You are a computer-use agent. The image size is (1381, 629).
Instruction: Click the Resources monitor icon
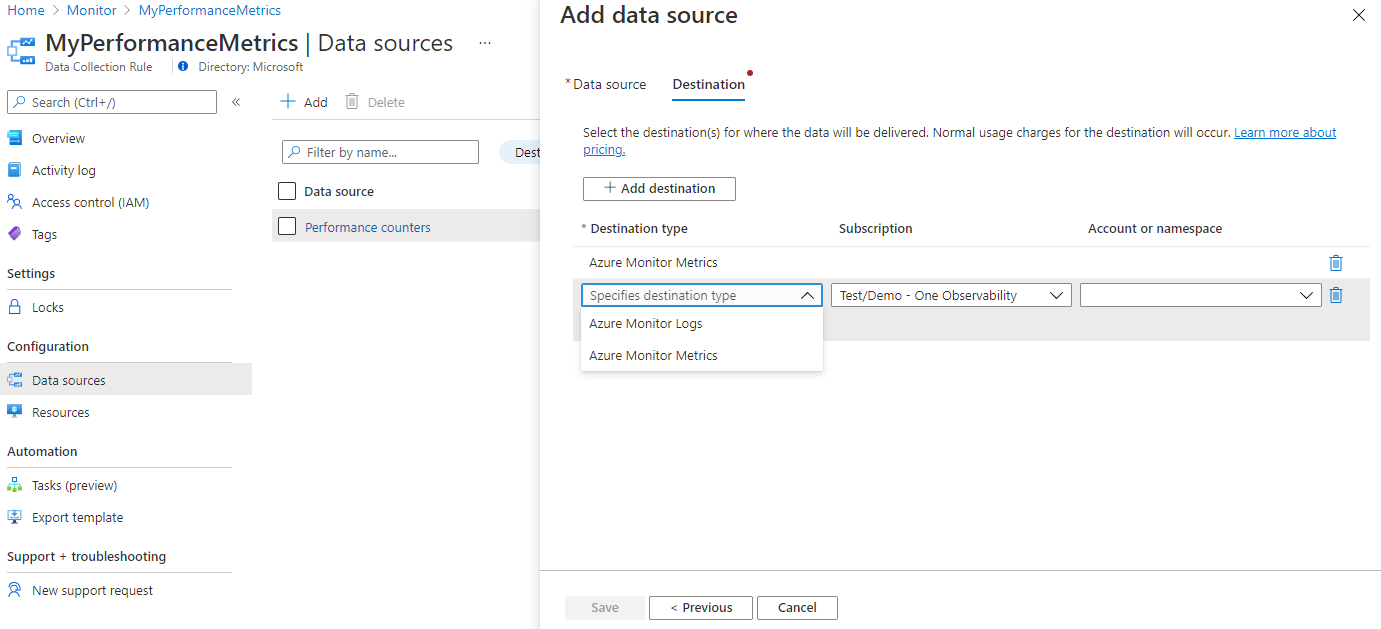pos(15,412)
